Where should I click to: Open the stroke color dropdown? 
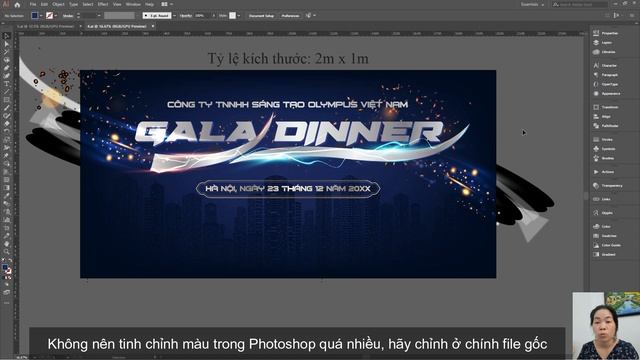click(56, 16)
